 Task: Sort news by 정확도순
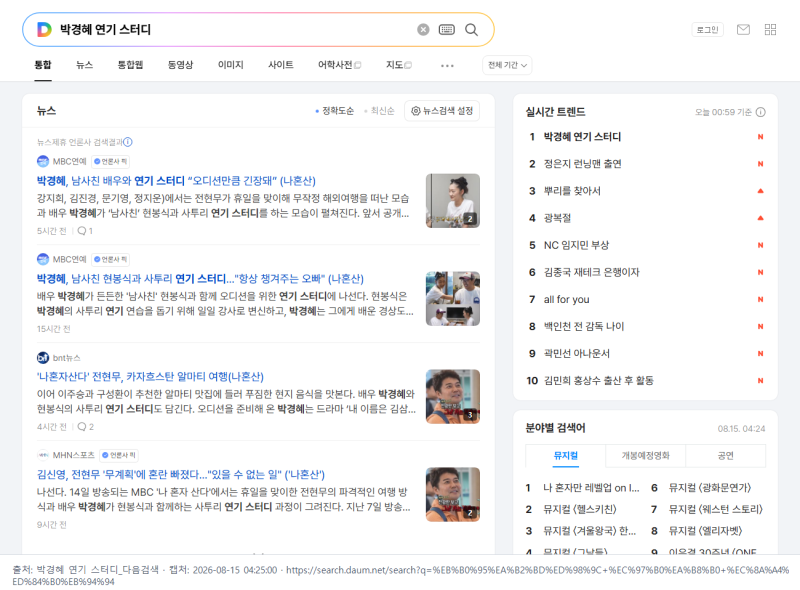click(335, 111)
